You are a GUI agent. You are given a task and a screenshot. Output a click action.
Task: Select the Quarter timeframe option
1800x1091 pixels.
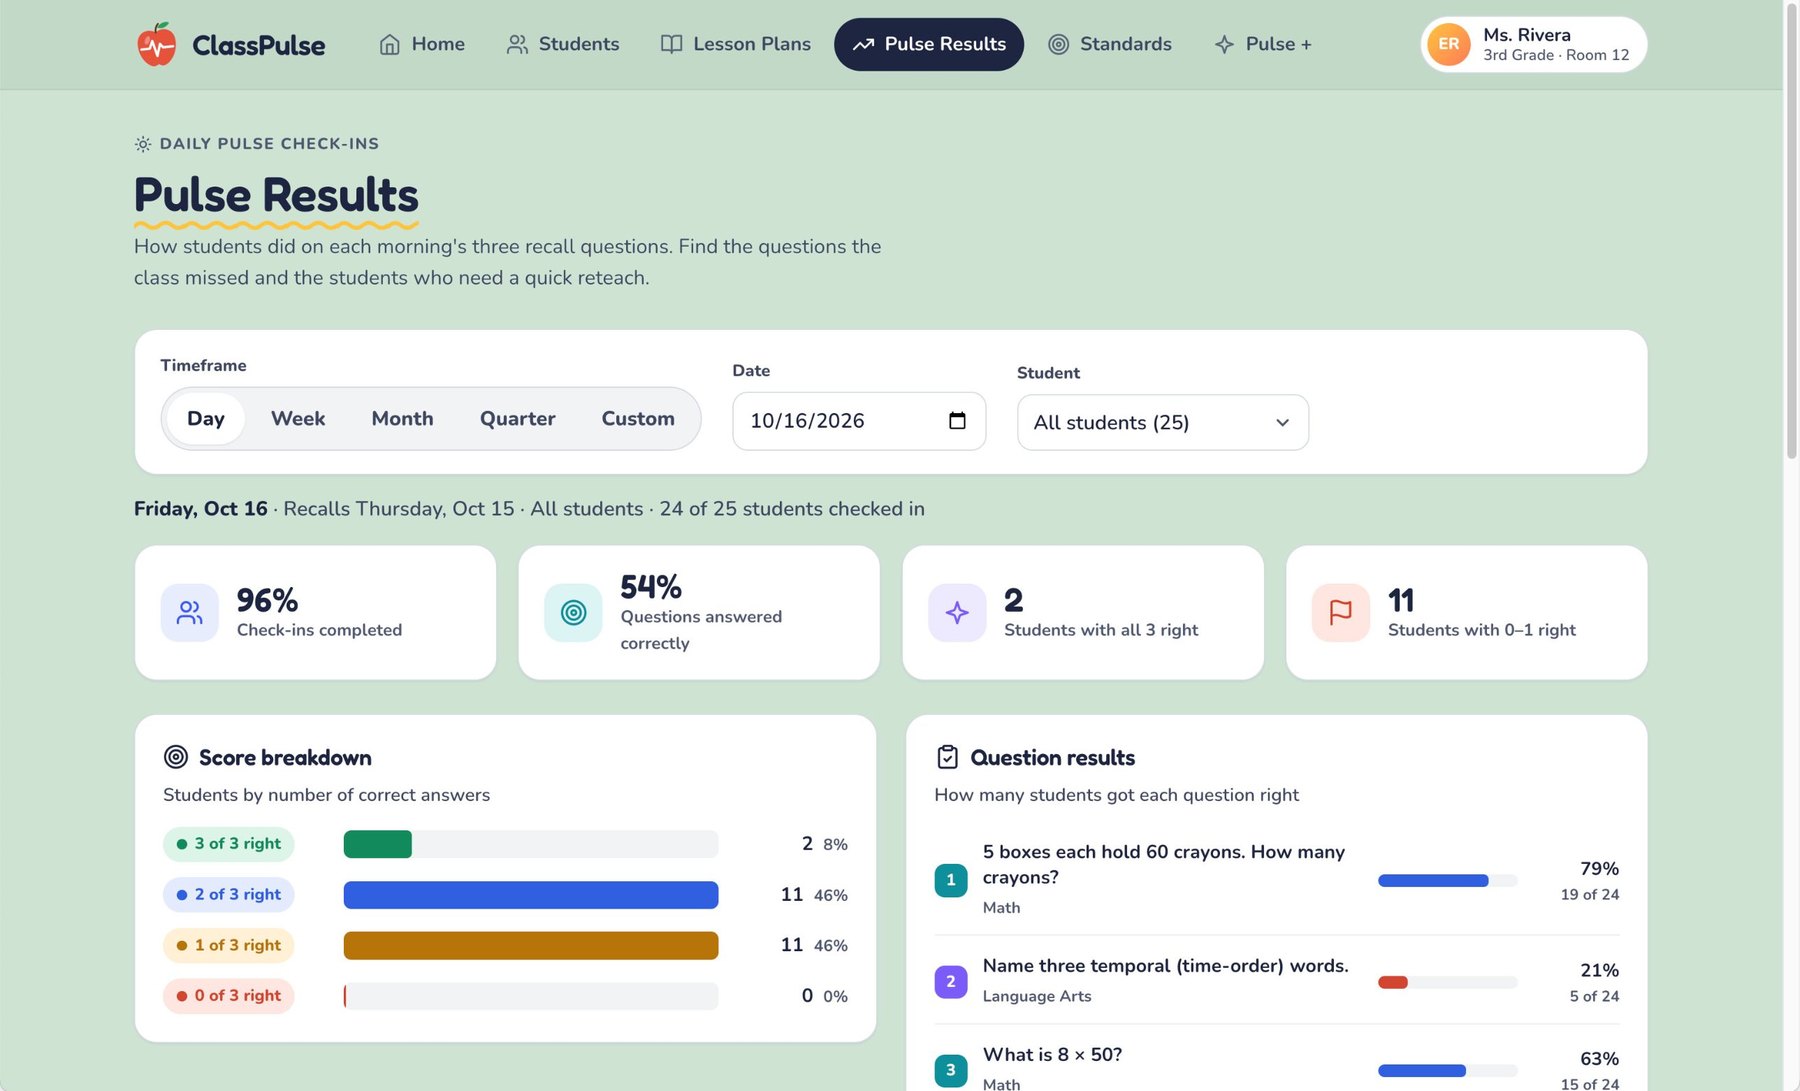(517, 419)
